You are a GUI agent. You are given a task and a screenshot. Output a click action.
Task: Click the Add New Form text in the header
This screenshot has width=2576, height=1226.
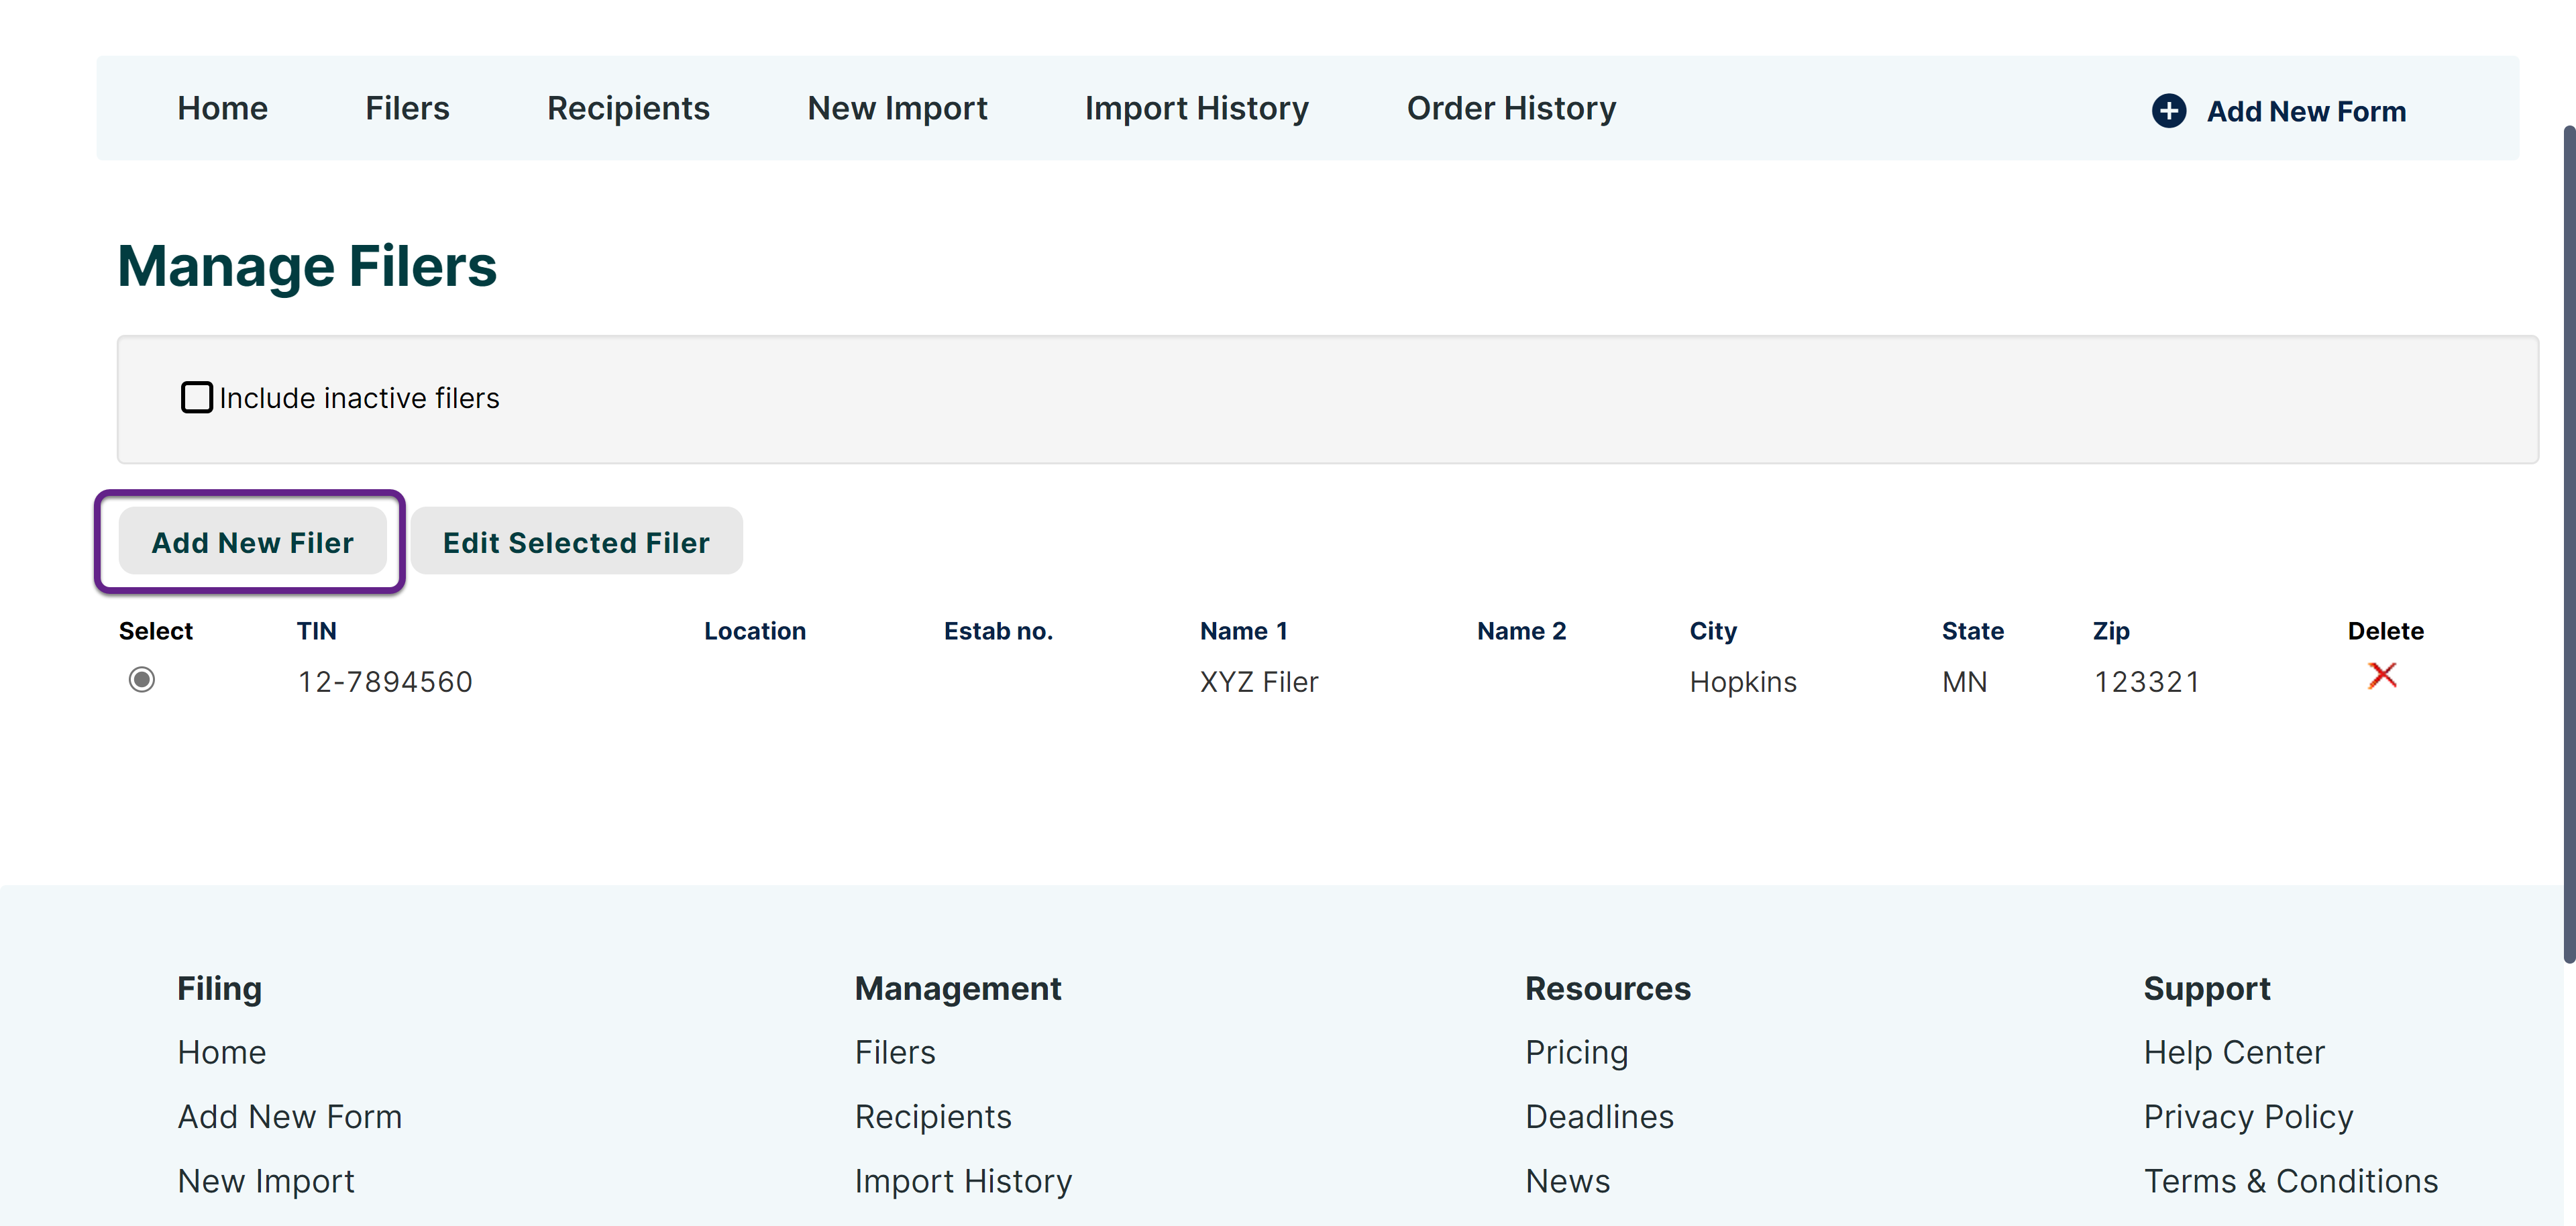(2306, 111)
